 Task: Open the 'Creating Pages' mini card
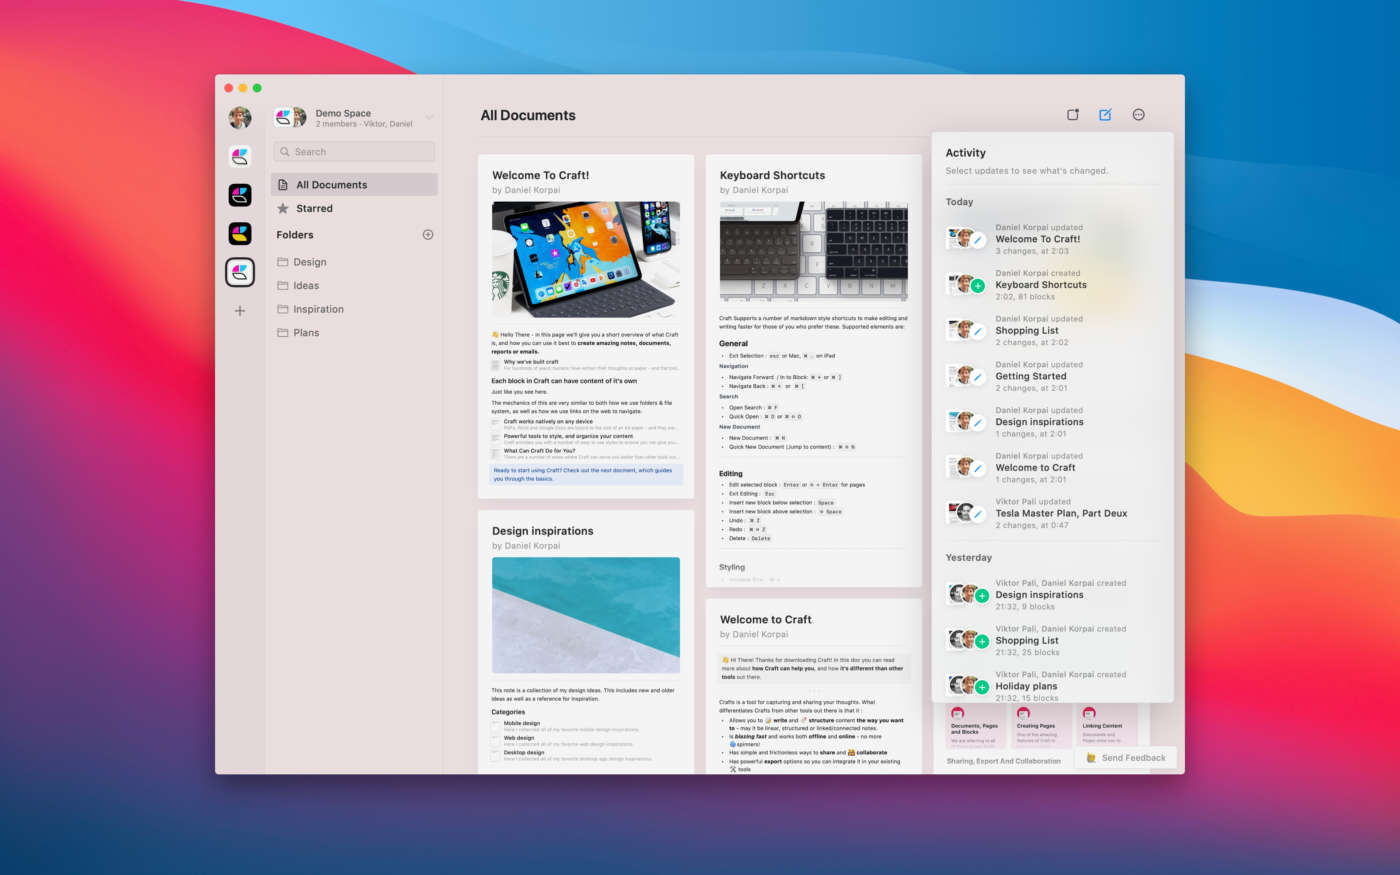coord(1039,727)
